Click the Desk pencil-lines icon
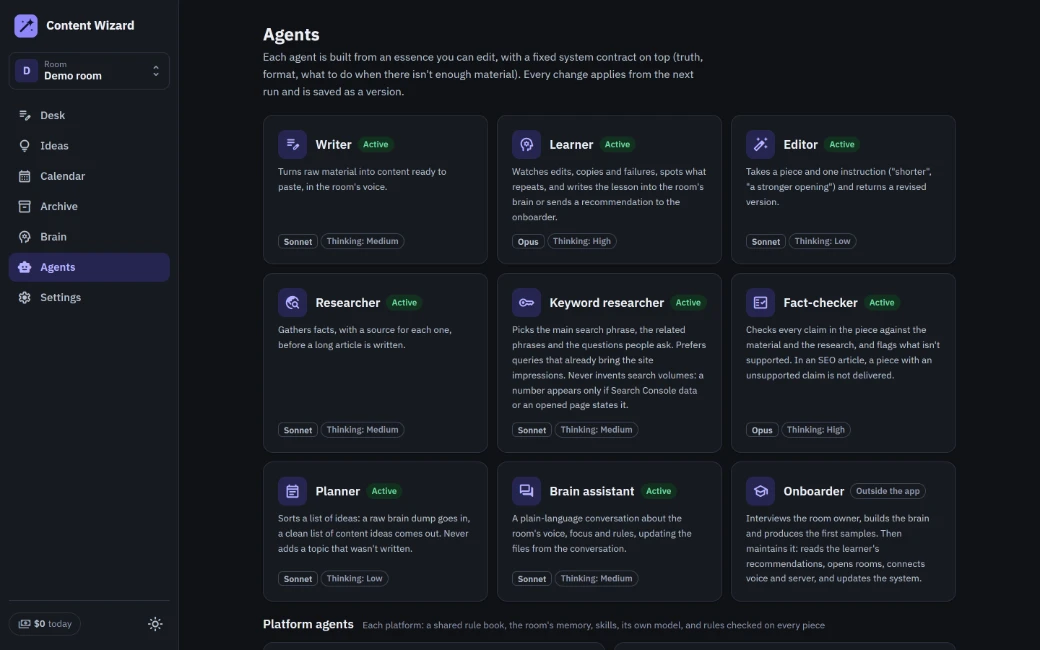This screenshot has height=650, width=1040. pyautogui.click(x=25, y=115)
